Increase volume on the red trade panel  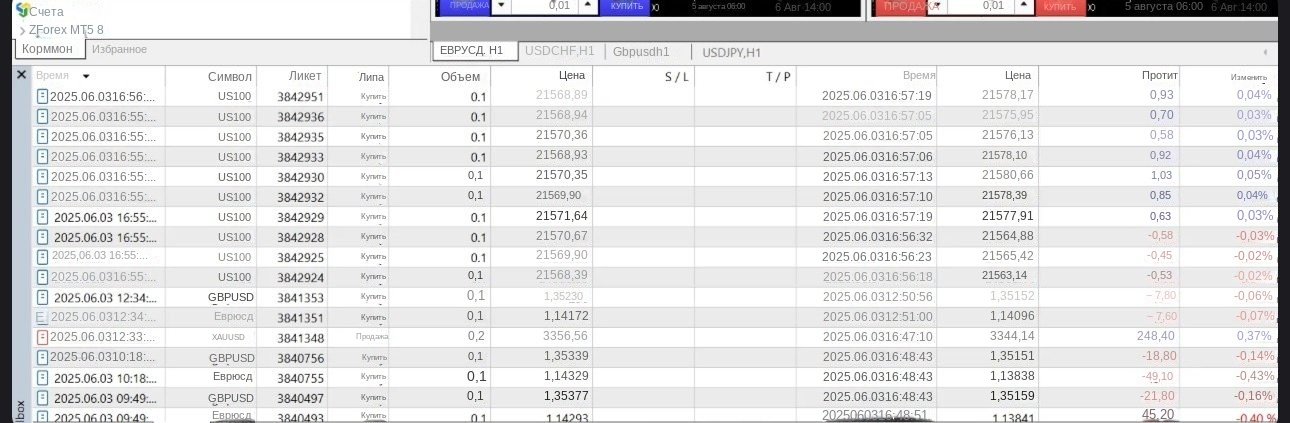(1023, 5)
